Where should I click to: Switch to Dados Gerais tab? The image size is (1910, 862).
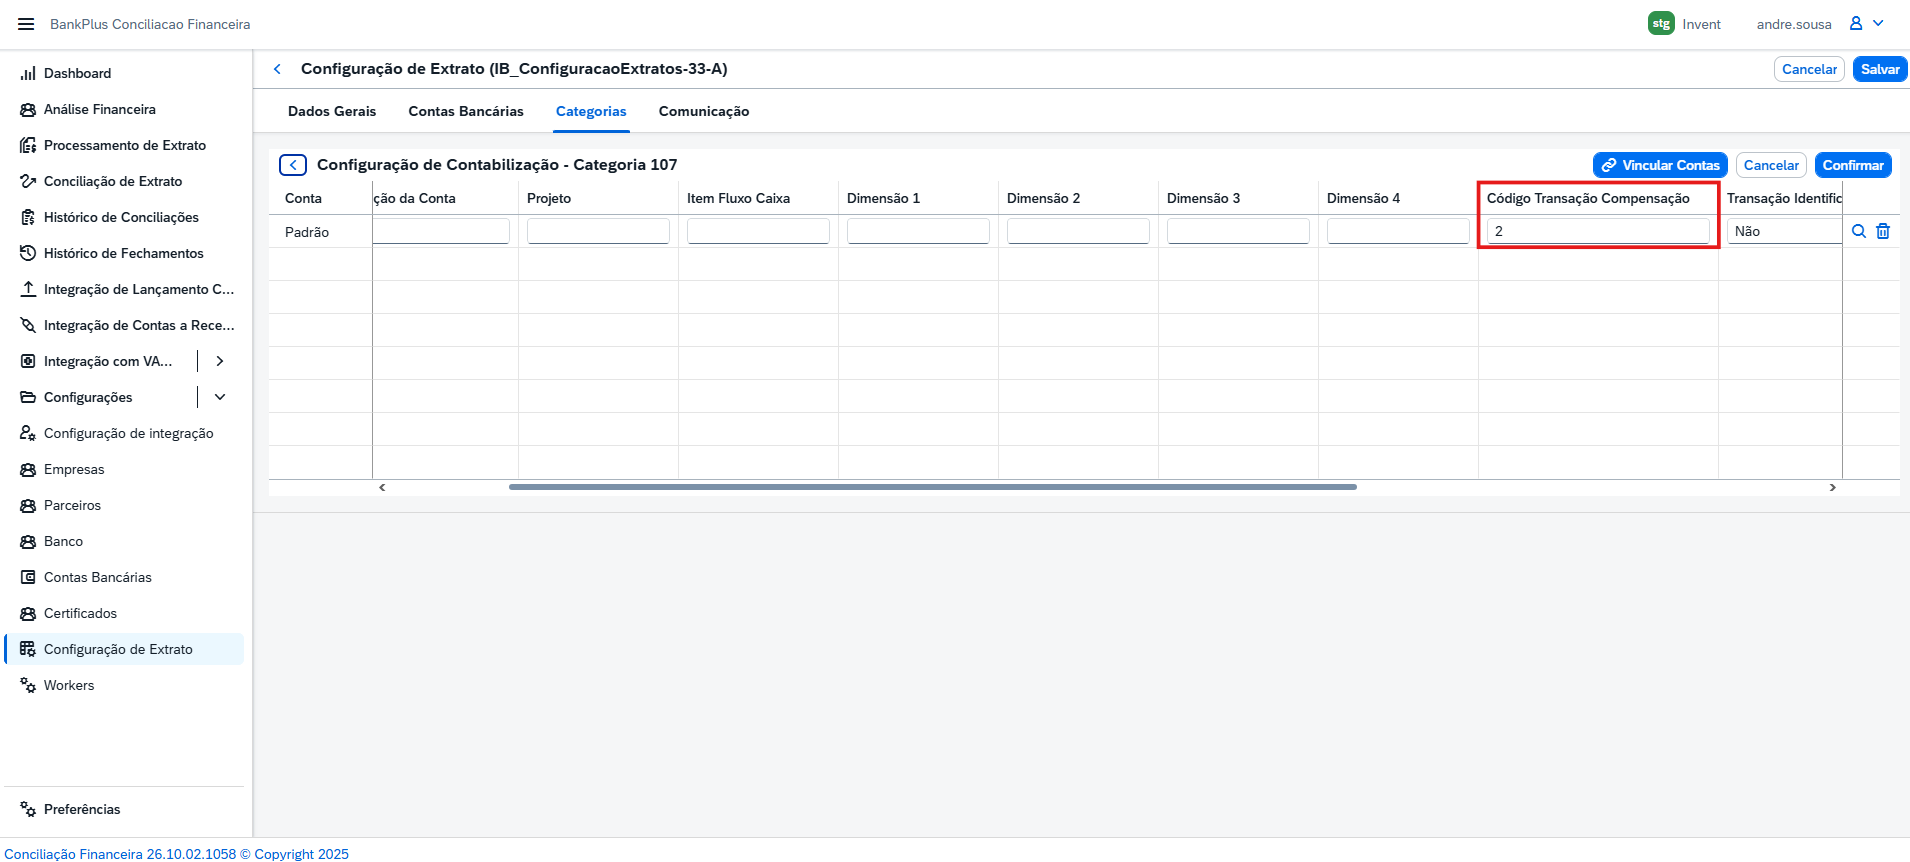point(332,111)
